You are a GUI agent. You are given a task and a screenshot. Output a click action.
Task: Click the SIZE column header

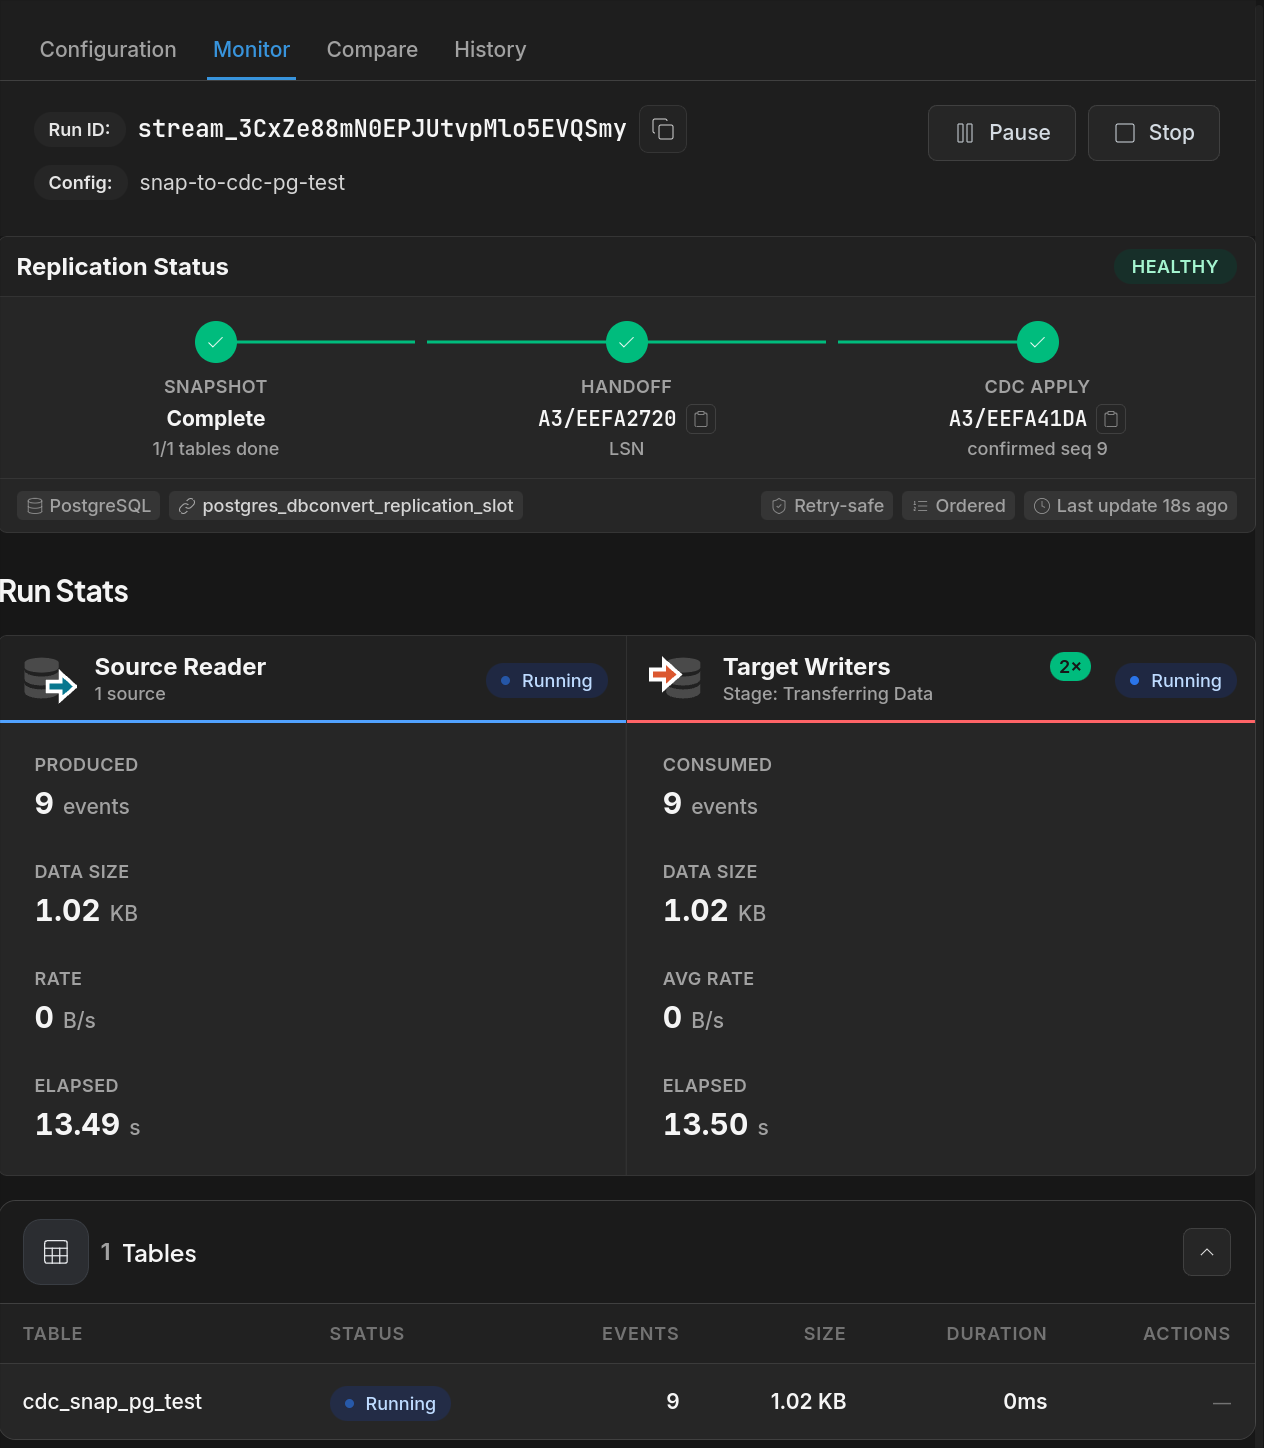pos(825,1334)
